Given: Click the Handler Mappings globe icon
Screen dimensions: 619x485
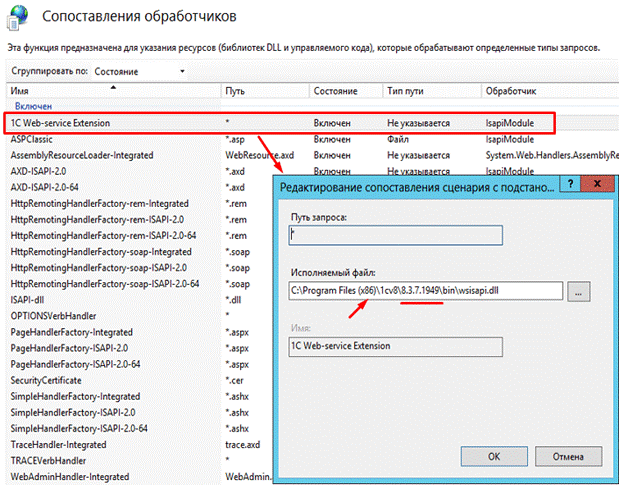Looking at the screenshot, I should click(x=18, y=17).
